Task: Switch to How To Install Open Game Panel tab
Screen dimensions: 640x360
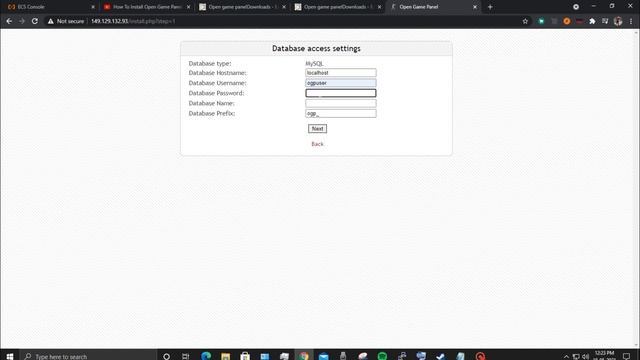Action: pos(146,7)
